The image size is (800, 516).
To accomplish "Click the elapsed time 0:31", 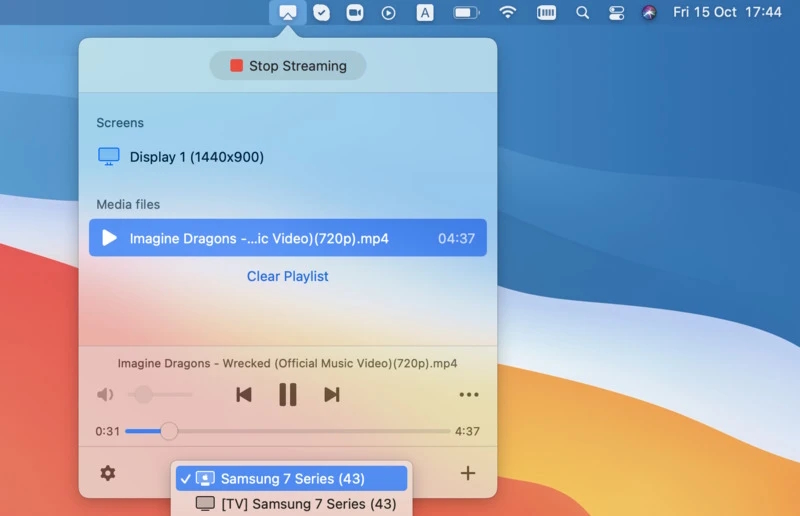I will (108, 431).
